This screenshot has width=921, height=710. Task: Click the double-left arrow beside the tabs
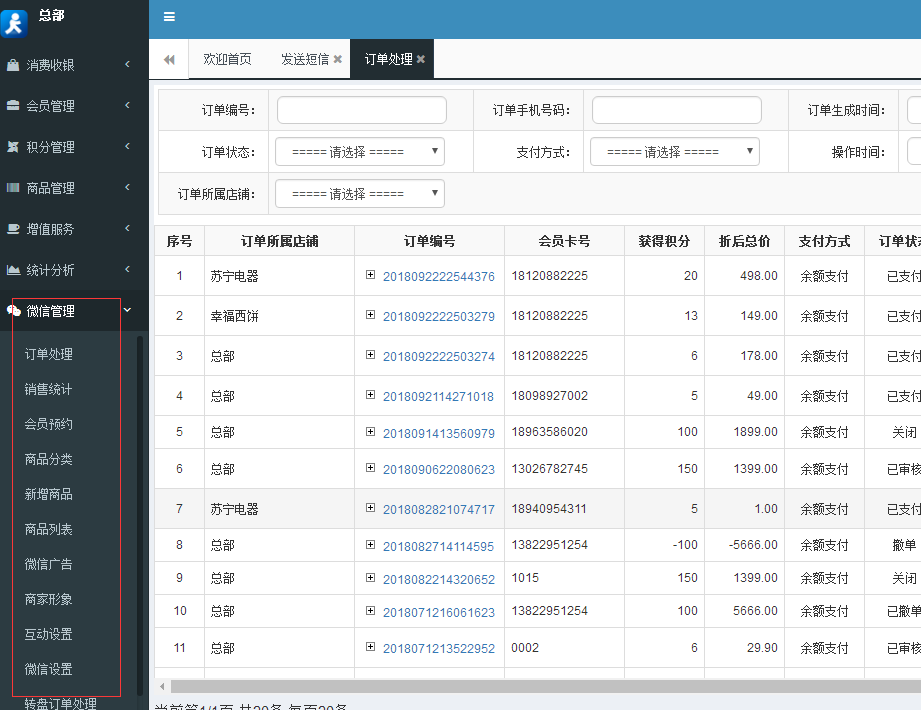(x=168, y=58)
